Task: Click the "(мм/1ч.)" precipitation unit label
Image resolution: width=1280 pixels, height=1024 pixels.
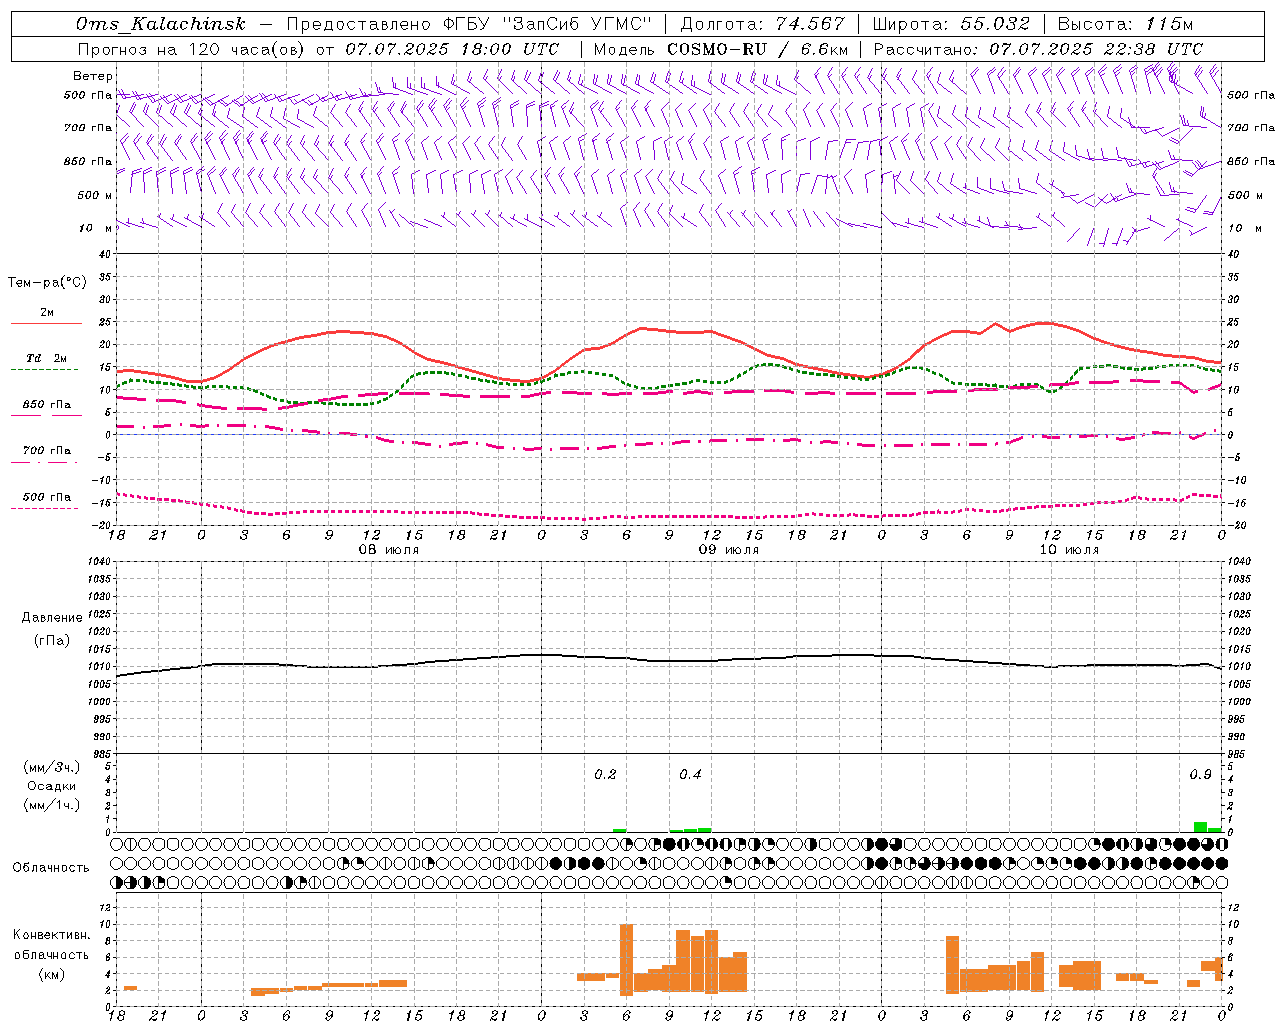Action: tap(51, 805)
